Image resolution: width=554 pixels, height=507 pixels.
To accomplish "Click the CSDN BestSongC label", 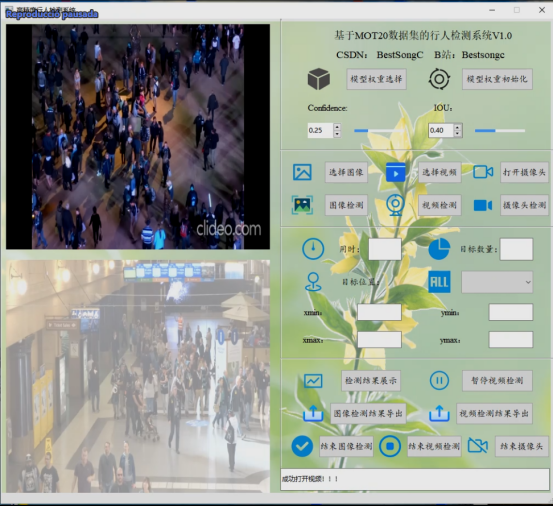I will (379, 55).
